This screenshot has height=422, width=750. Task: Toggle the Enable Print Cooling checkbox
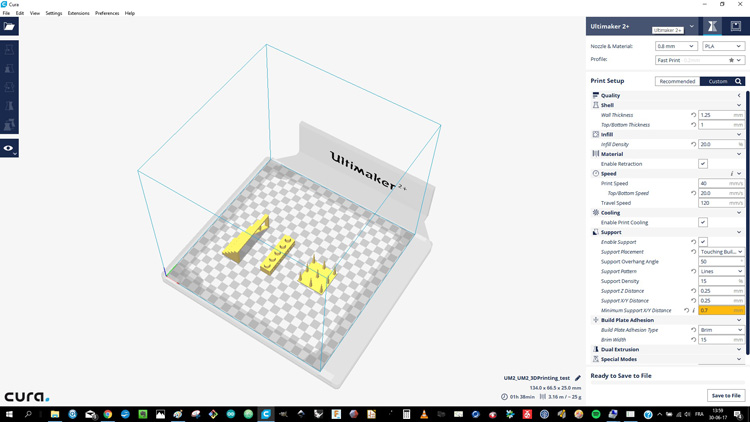[x=703, y=222]
